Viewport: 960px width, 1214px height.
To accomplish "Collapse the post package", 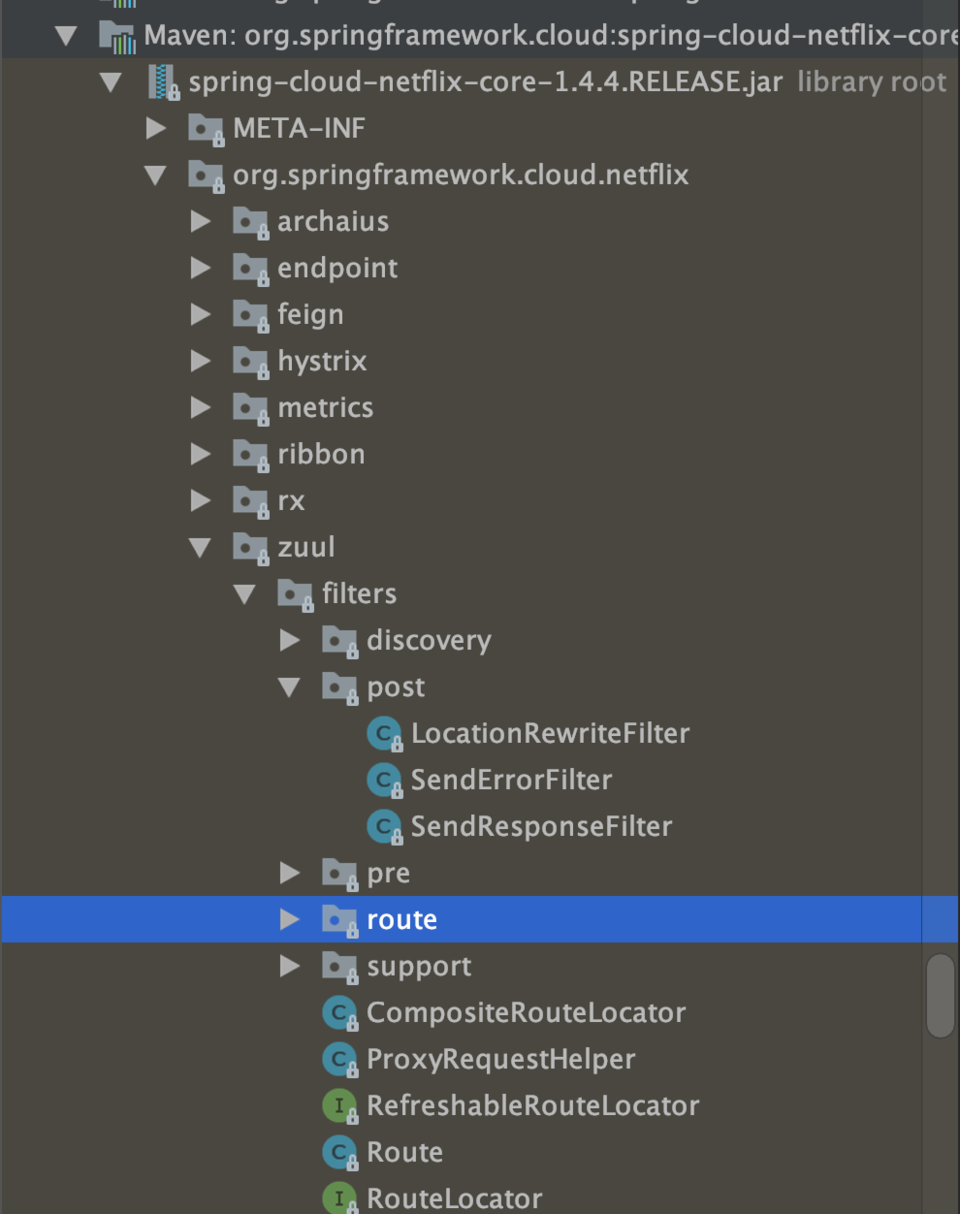I will click(289, 687).
